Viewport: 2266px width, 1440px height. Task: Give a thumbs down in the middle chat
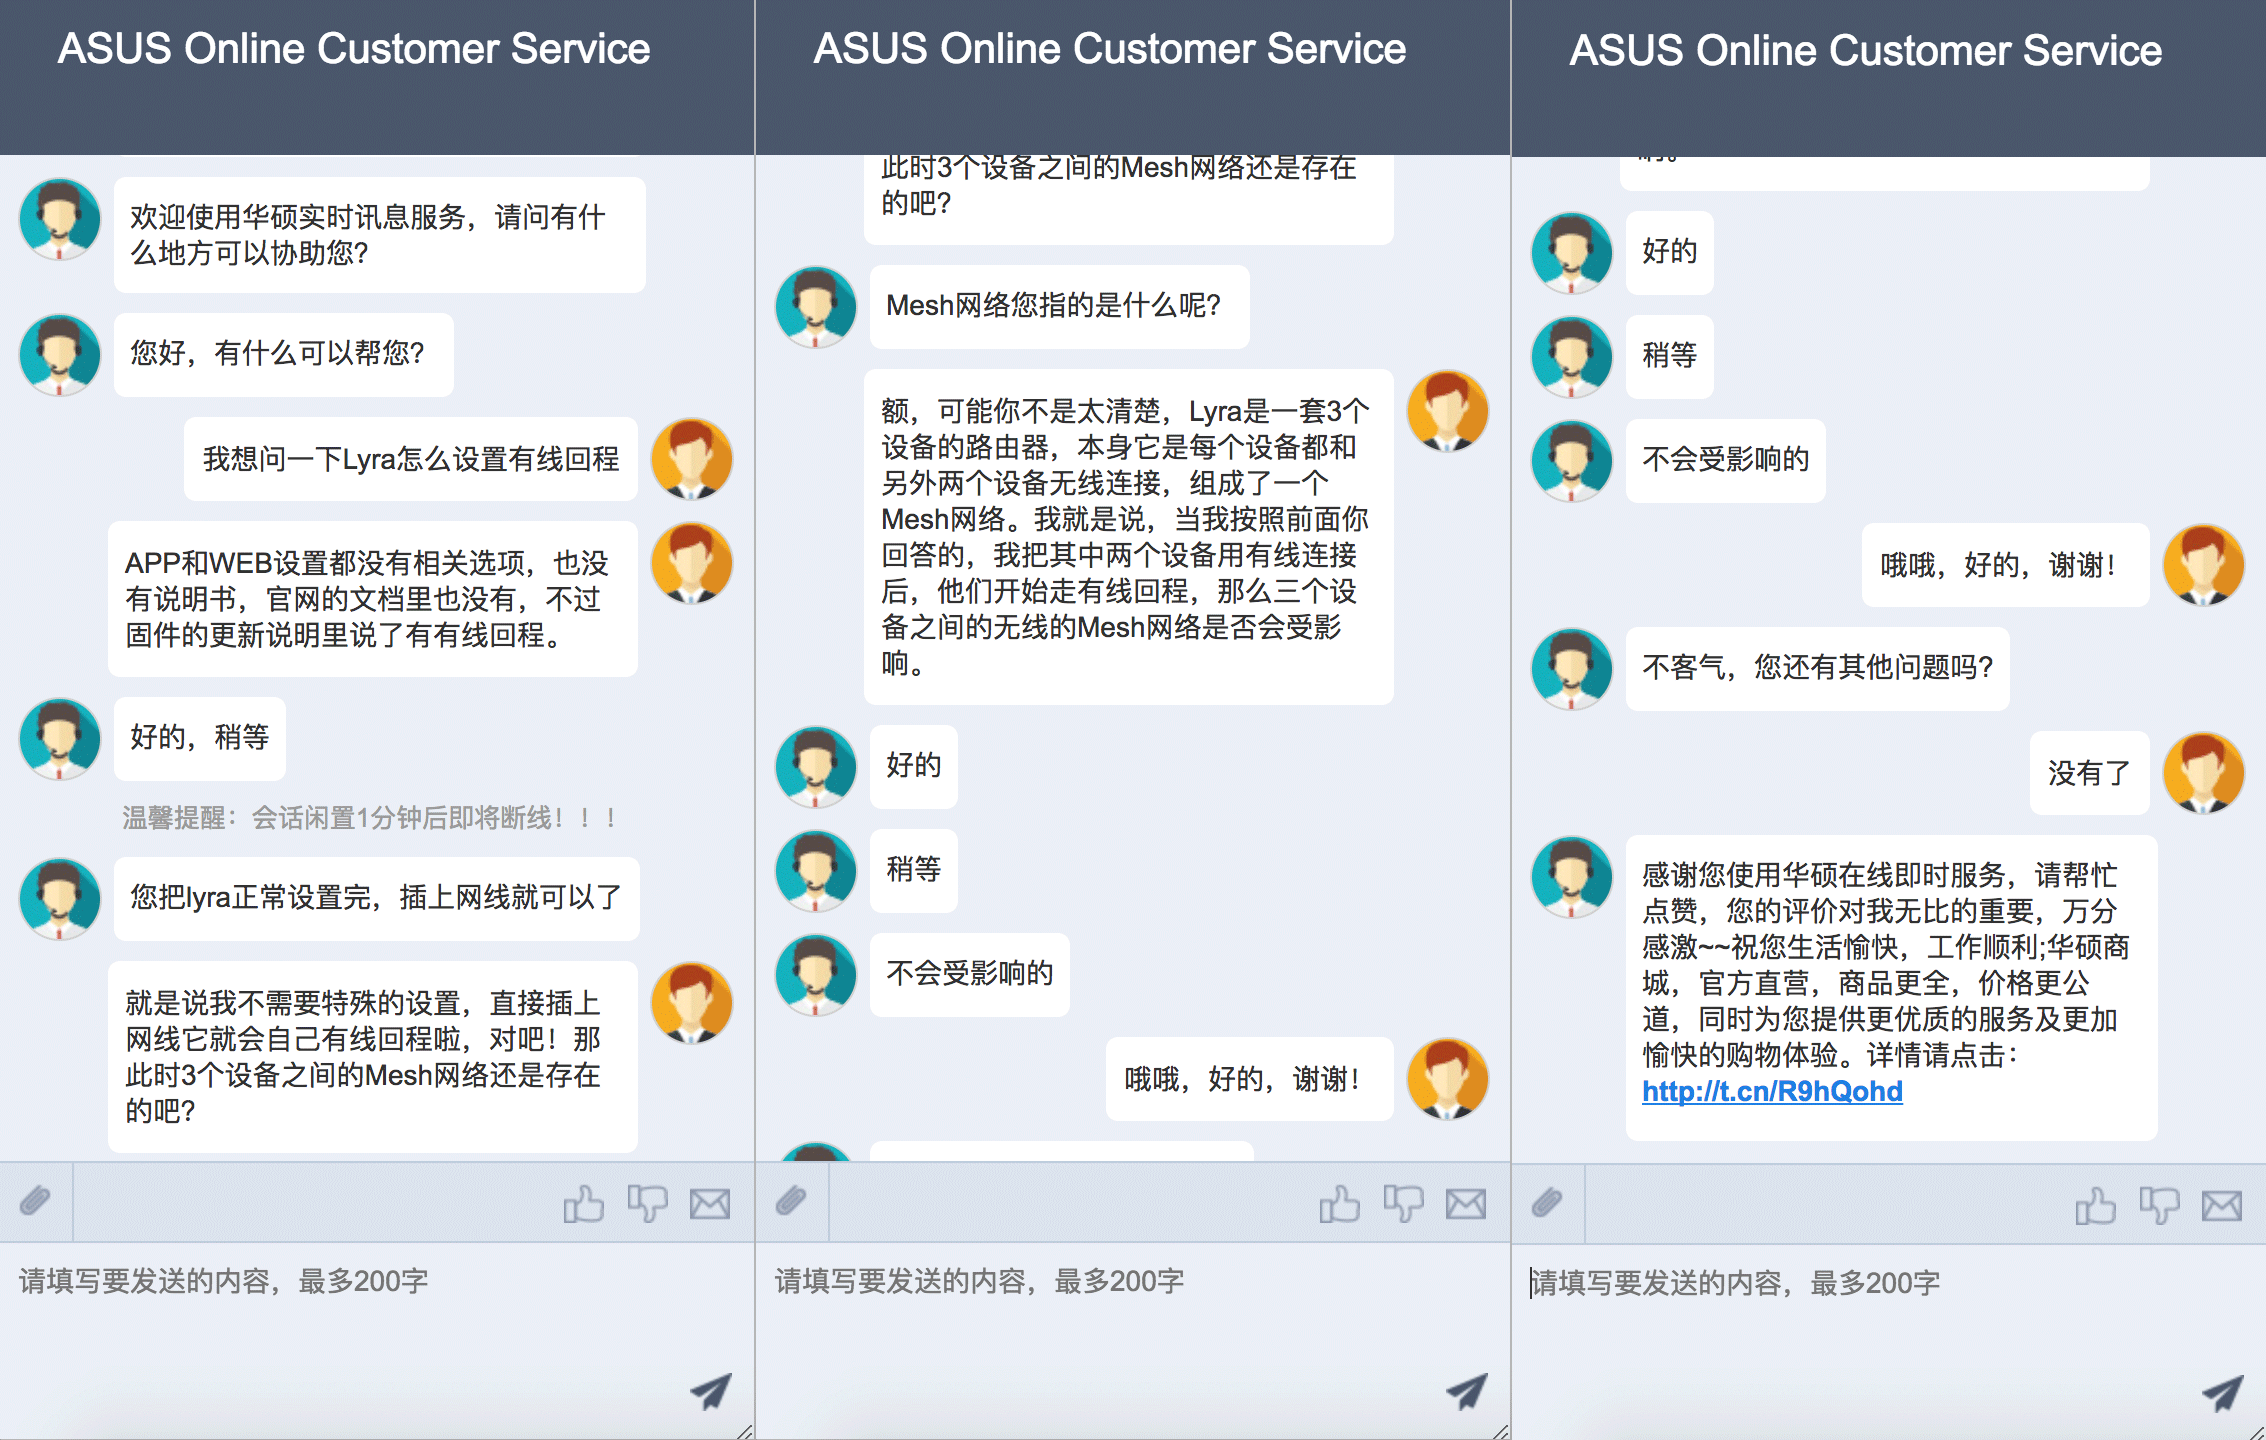pyautogui.click(x=1404, y=1203)
